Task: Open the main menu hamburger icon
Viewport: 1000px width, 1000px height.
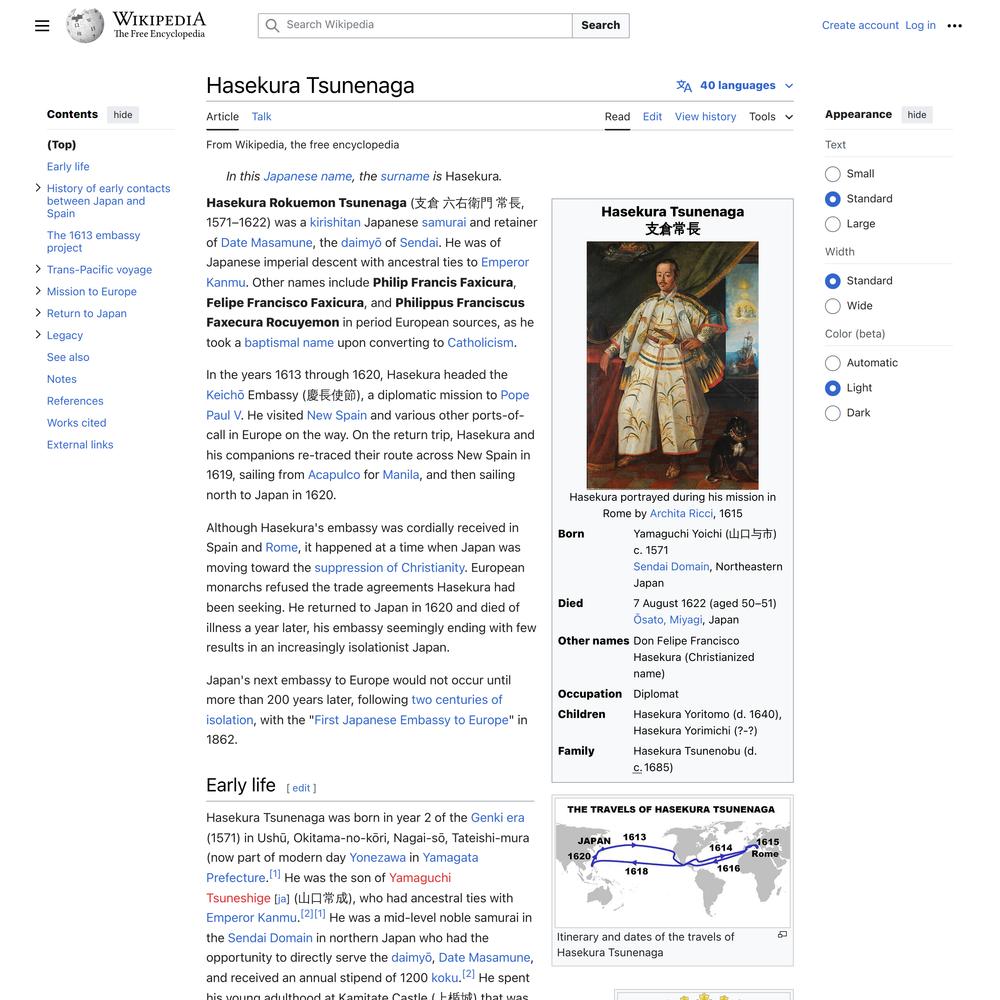Action: (x=42, y=26)
